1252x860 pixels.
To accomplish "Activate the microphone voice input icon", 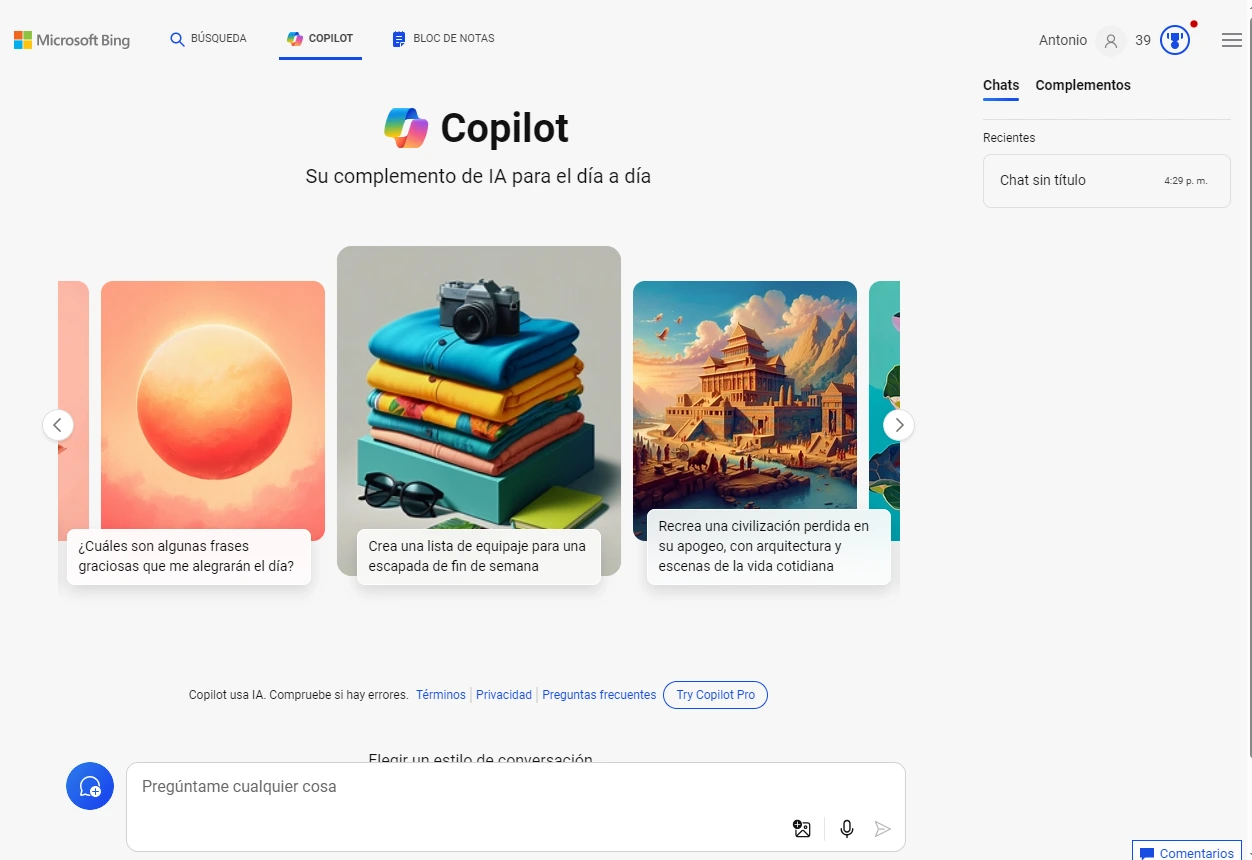I will [x=847, y=829].
